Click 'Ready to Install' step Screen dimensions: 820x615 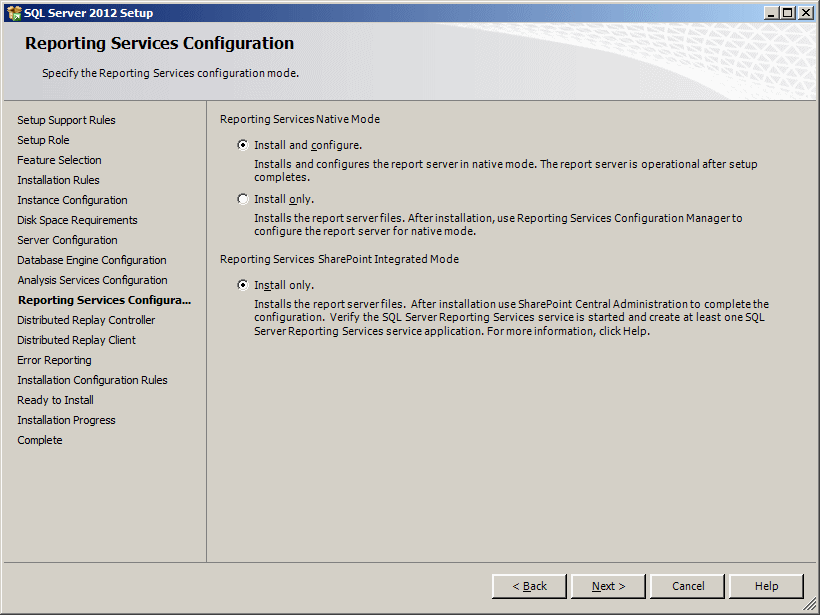click(55, 400)
